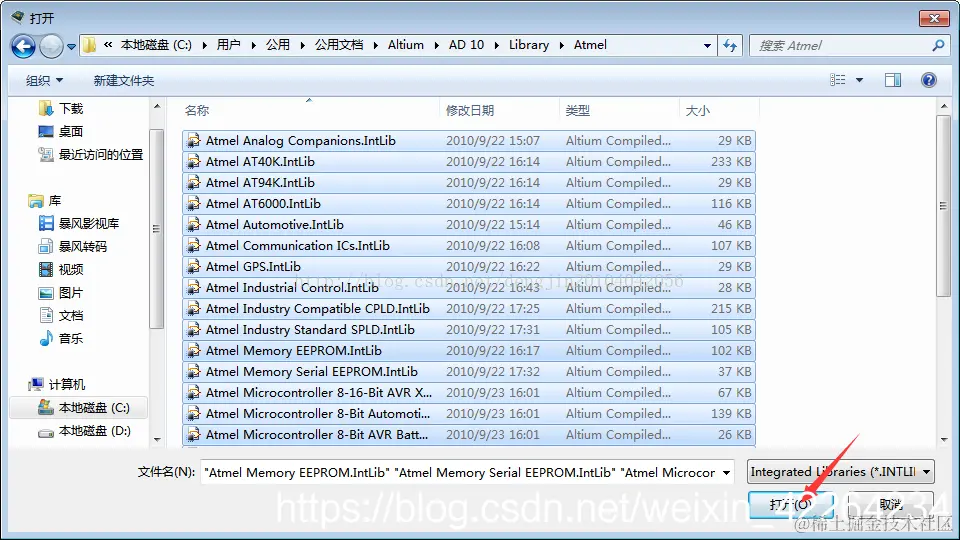Open 视频 library
Image resolution: width=960 pixels, height=540 pixels.
(x=61, y=269)
